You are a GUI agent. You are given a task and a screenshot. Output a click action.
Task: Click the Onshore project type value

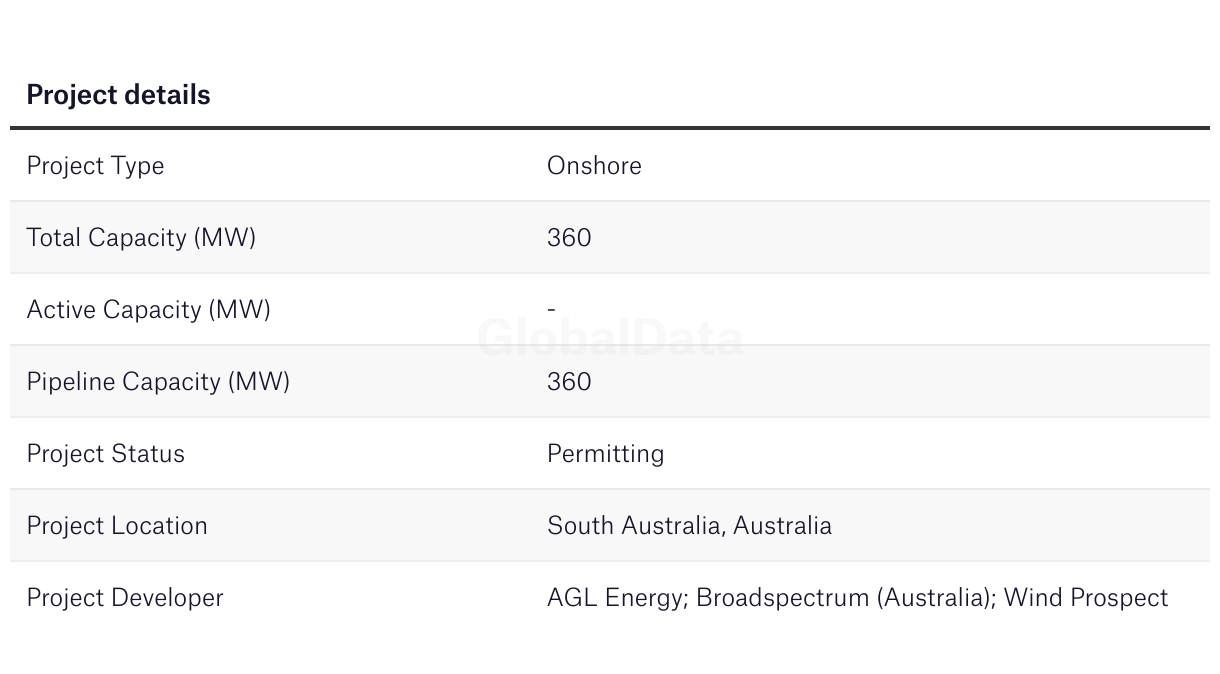(594, 166)
